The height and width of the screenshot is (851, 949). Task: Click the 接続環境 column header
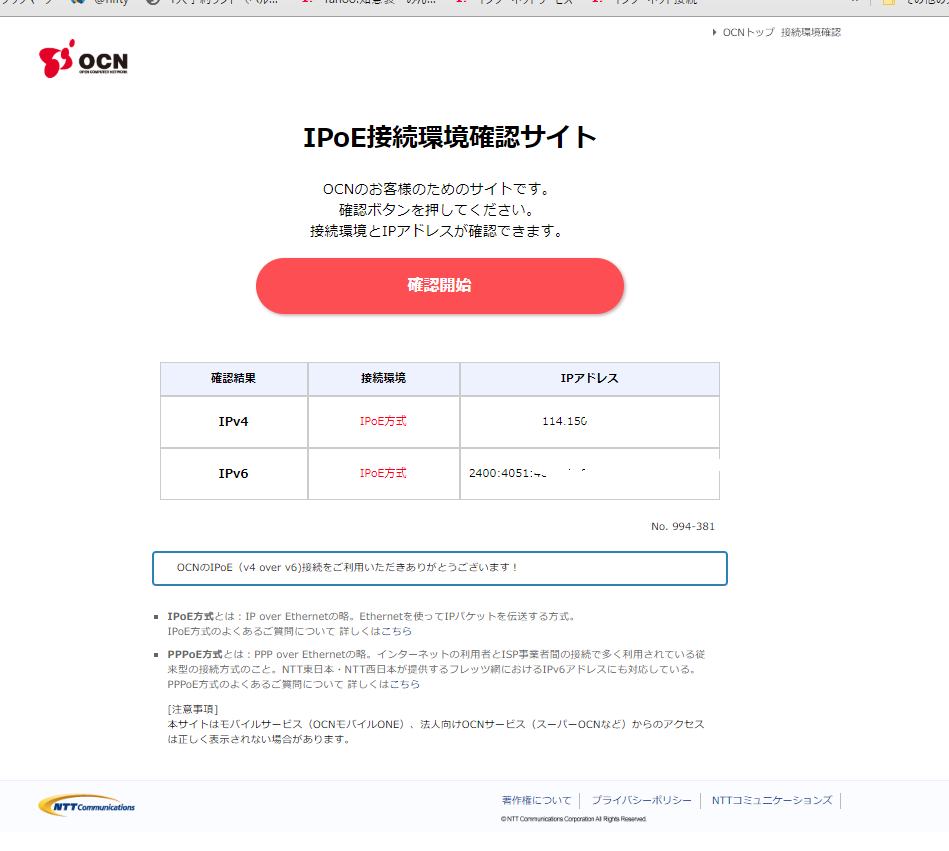[x=383, y=378]
